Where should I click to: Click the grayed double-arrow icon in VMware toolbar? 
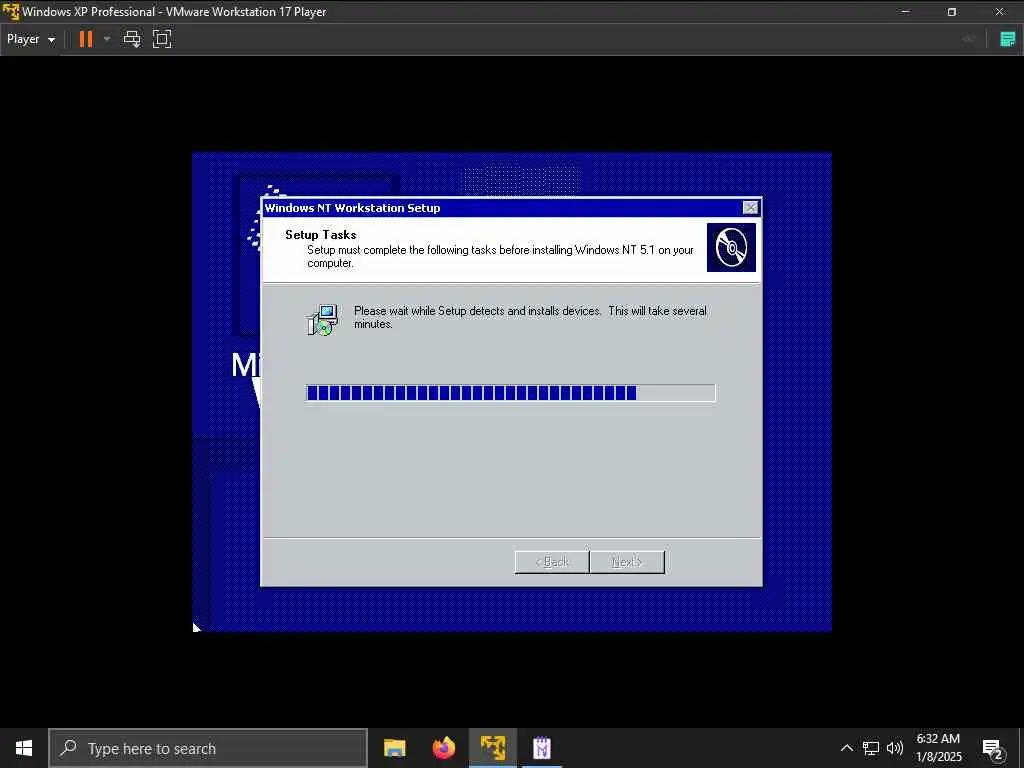969,39
